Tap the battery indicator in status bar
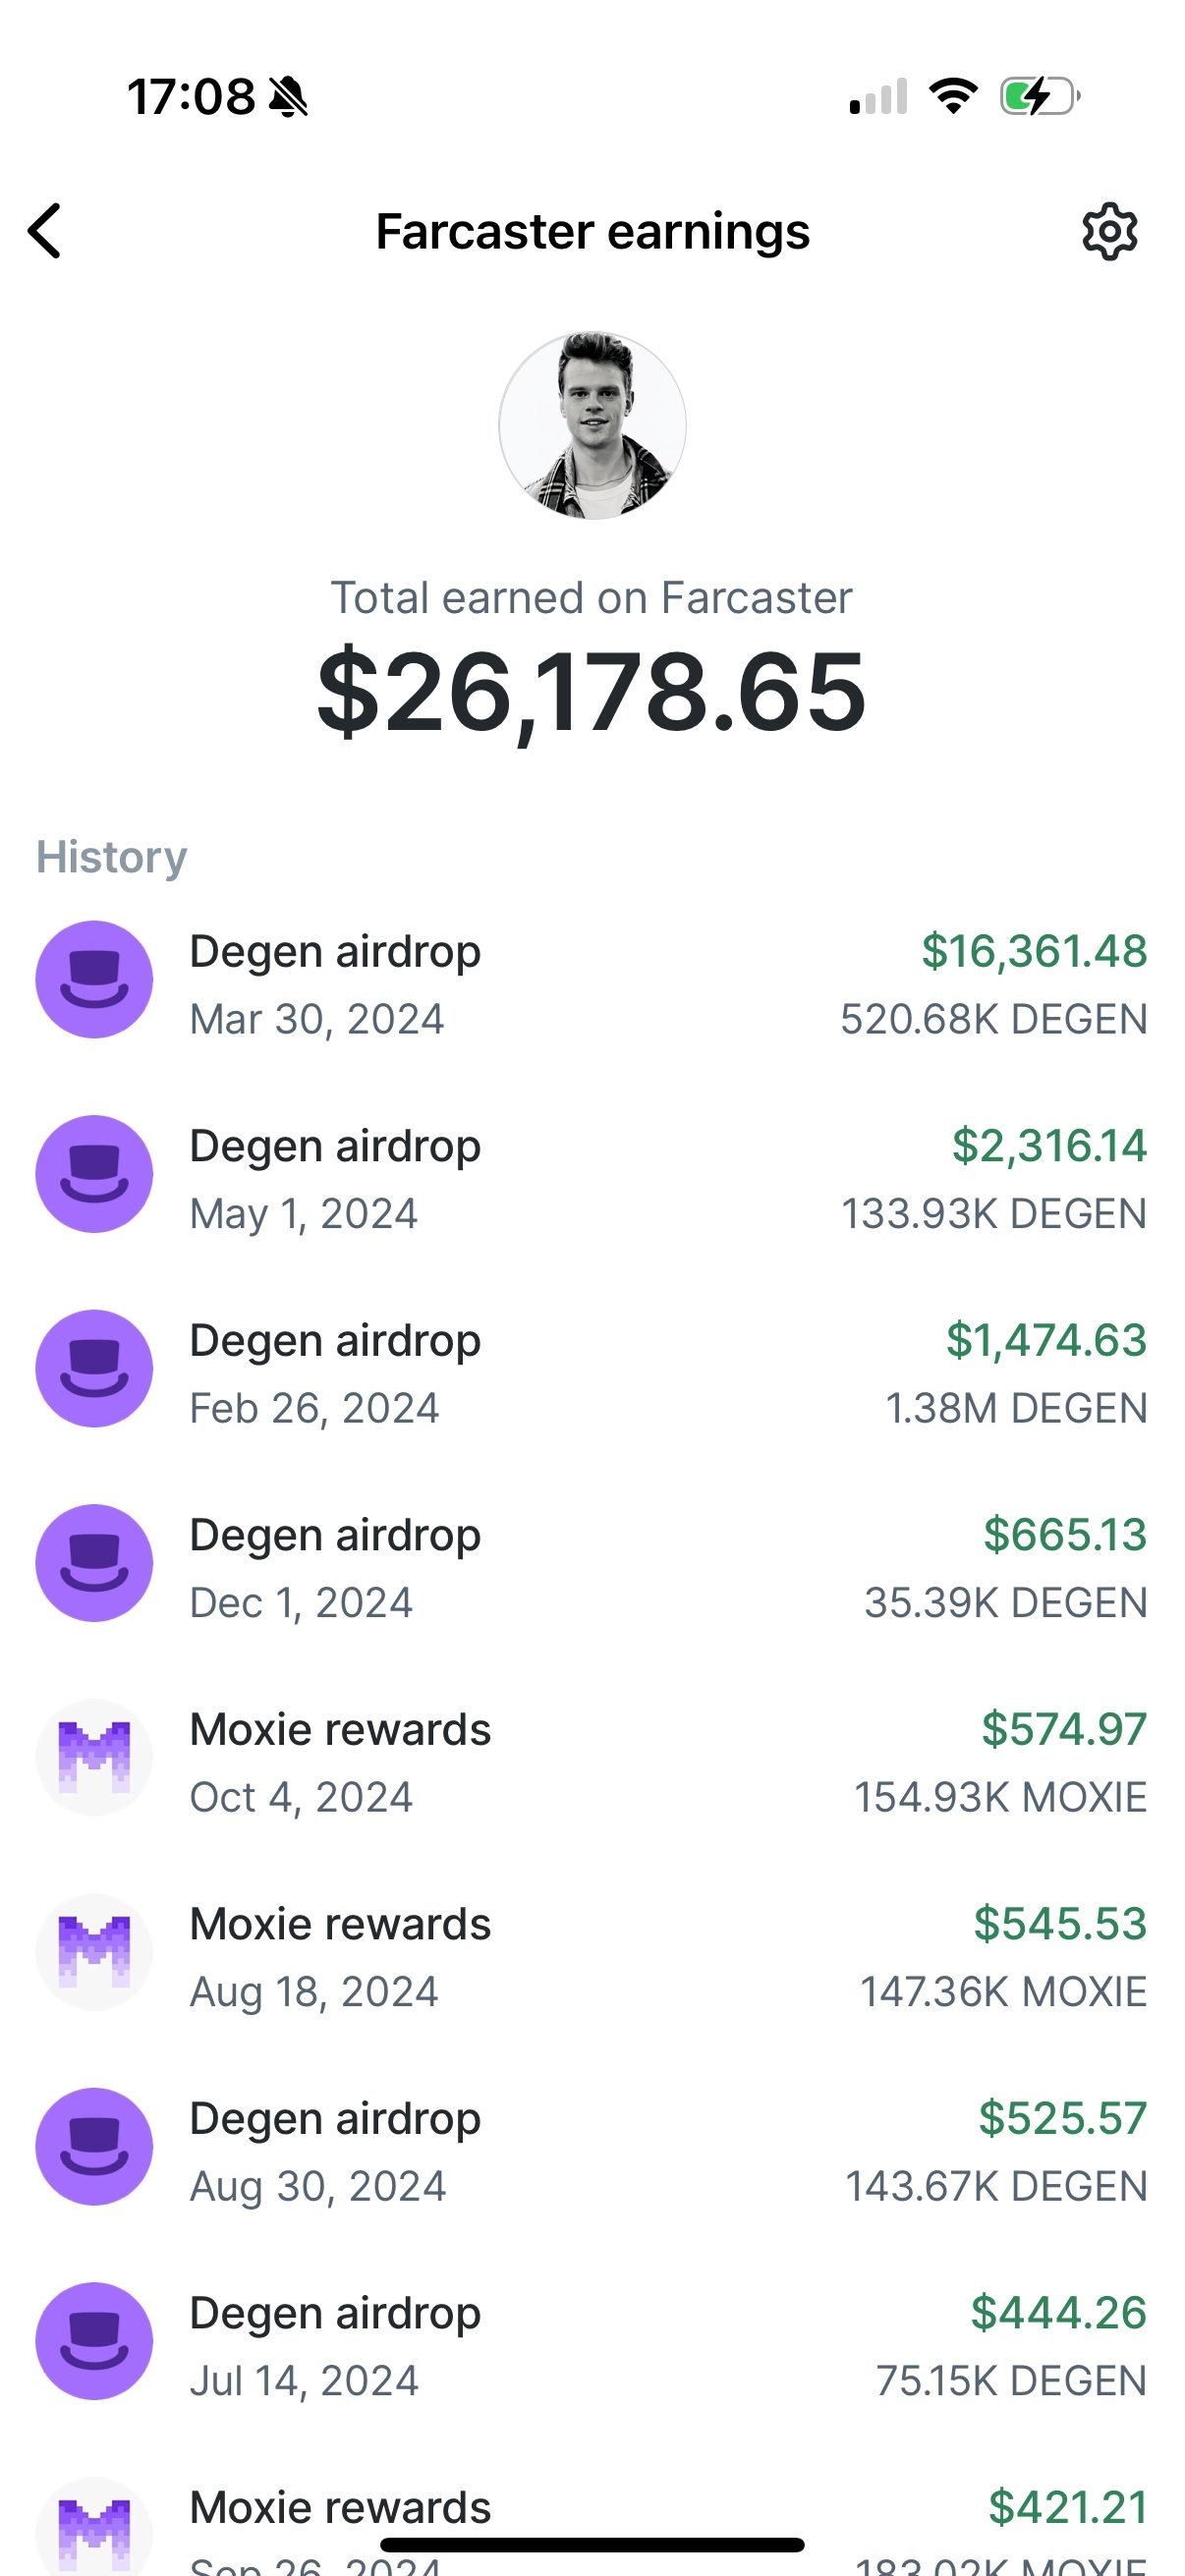Image resolution: width=1185 pixels, height=2576 pixels. point(1040,97)
